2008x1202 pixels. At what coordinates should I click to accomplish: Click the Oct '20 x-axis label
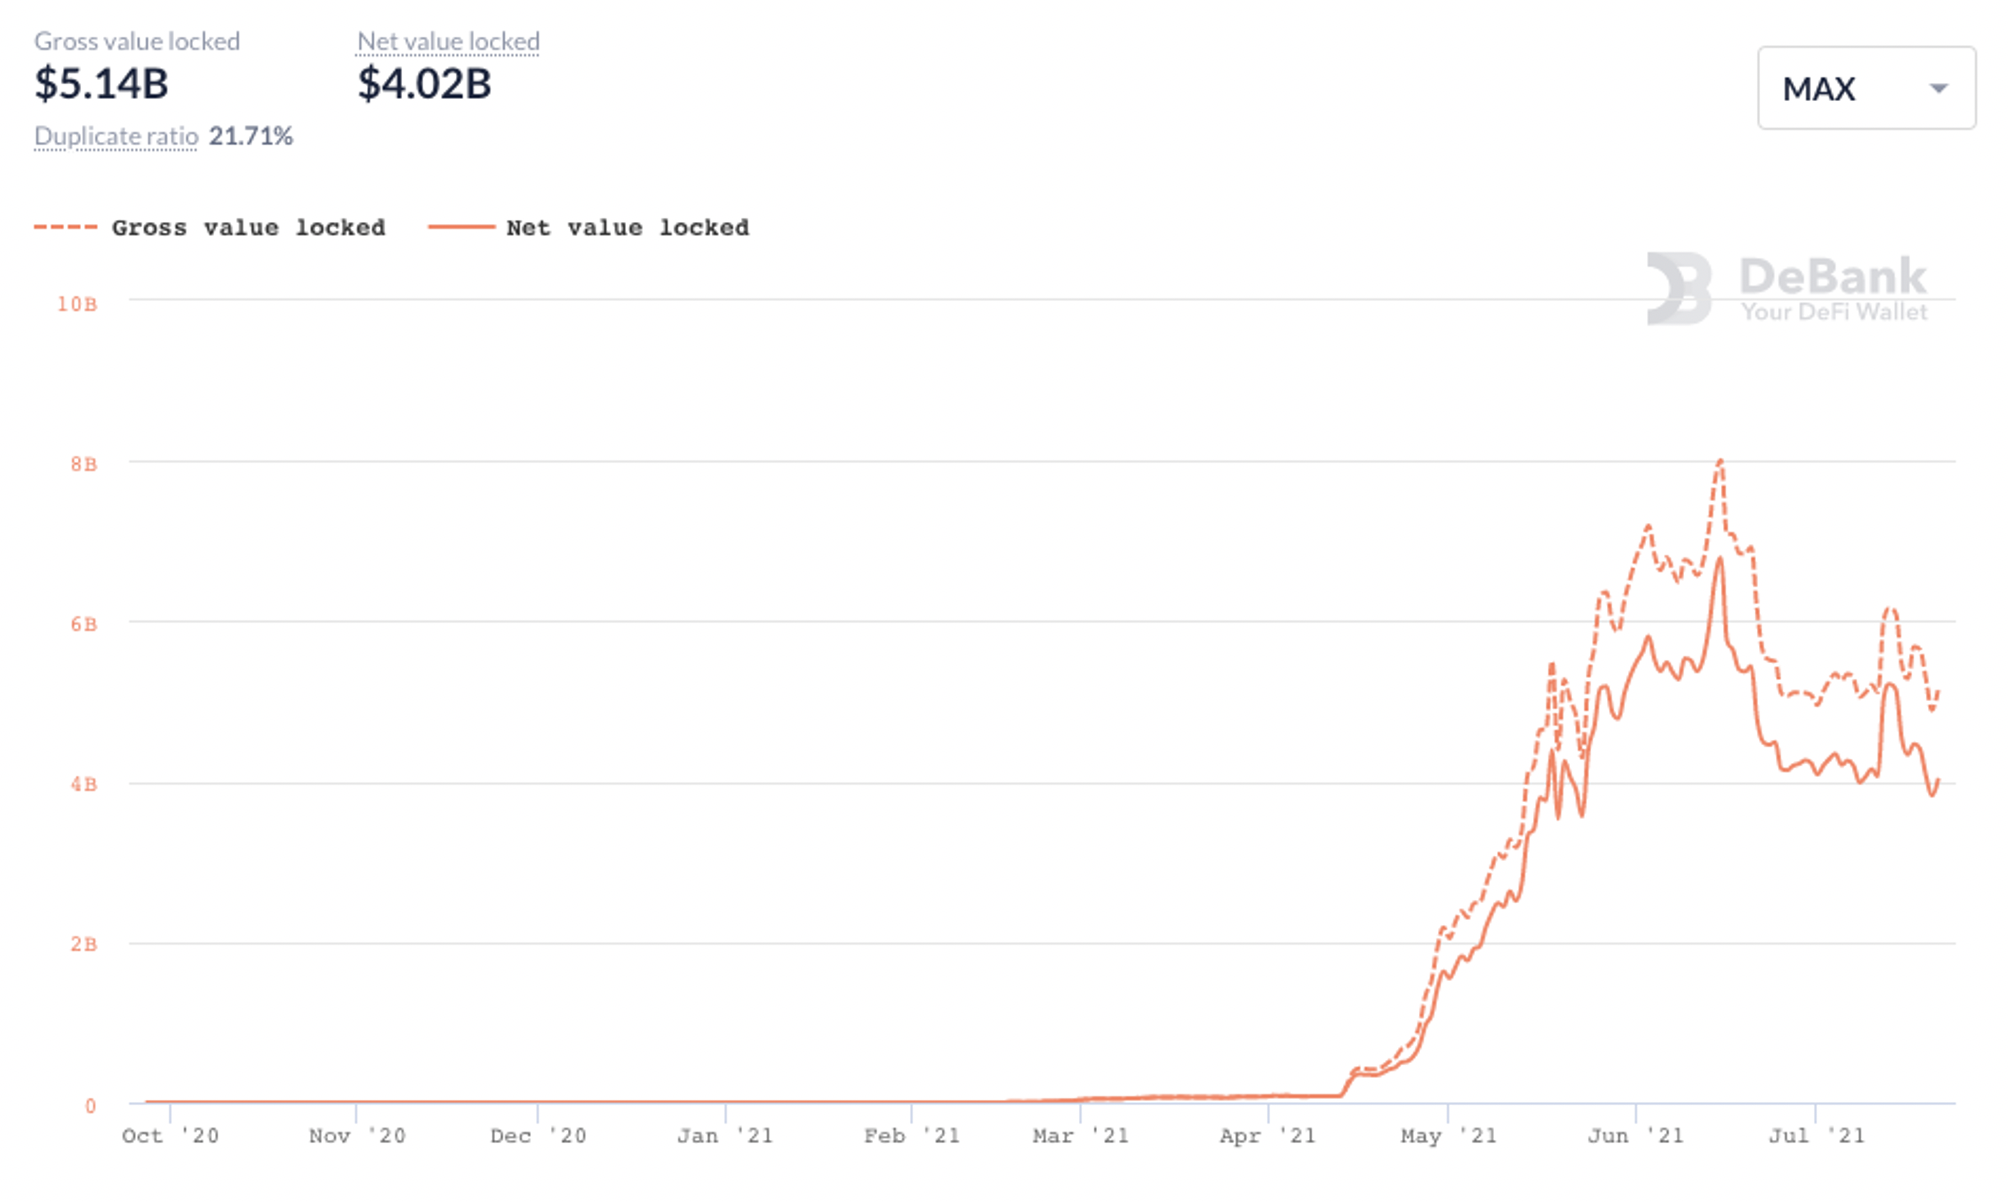[169, 1136]
